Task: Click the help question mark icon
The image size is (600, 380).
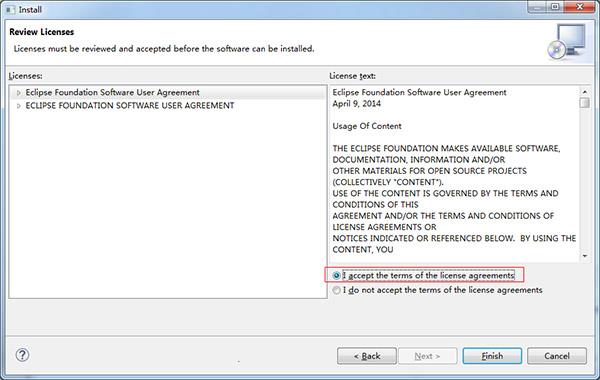Action: pyautogui.click(x=22, y=355)
